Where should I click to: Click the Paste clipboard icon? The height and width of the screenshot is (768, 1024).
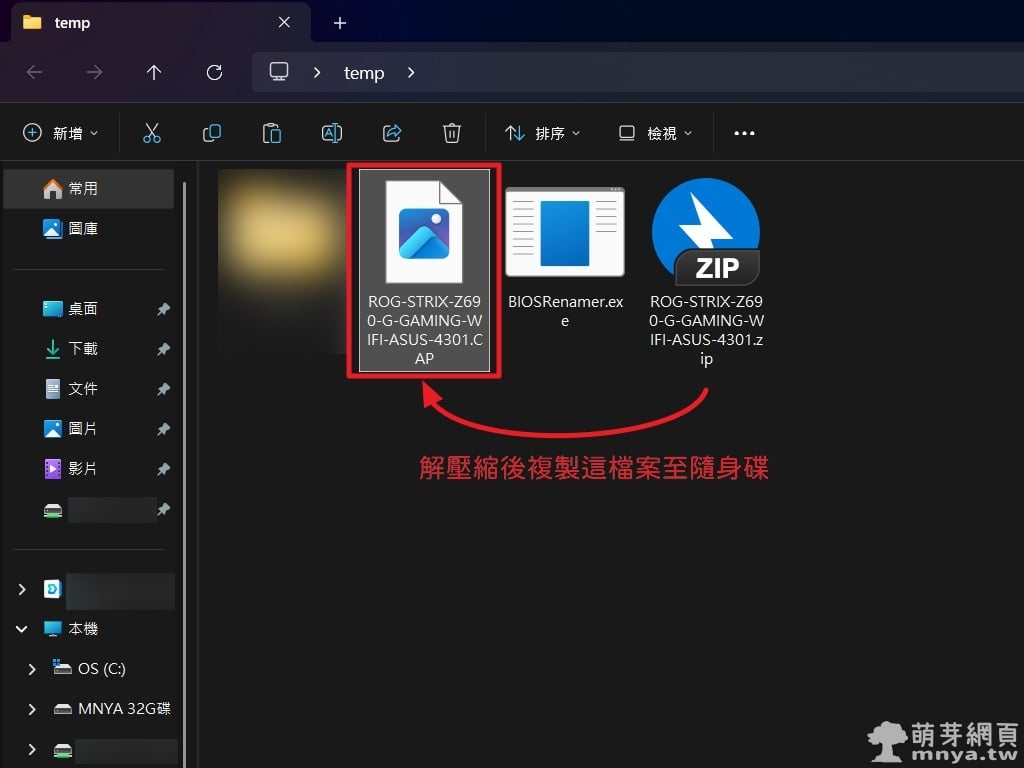(x=271, y=133)
